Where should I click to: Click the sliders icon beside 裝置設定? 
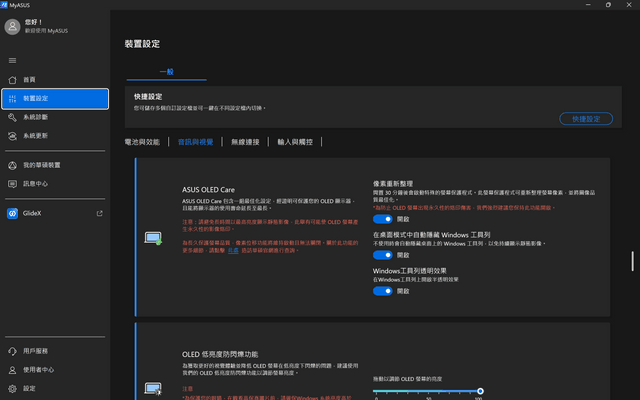point(12,98)
